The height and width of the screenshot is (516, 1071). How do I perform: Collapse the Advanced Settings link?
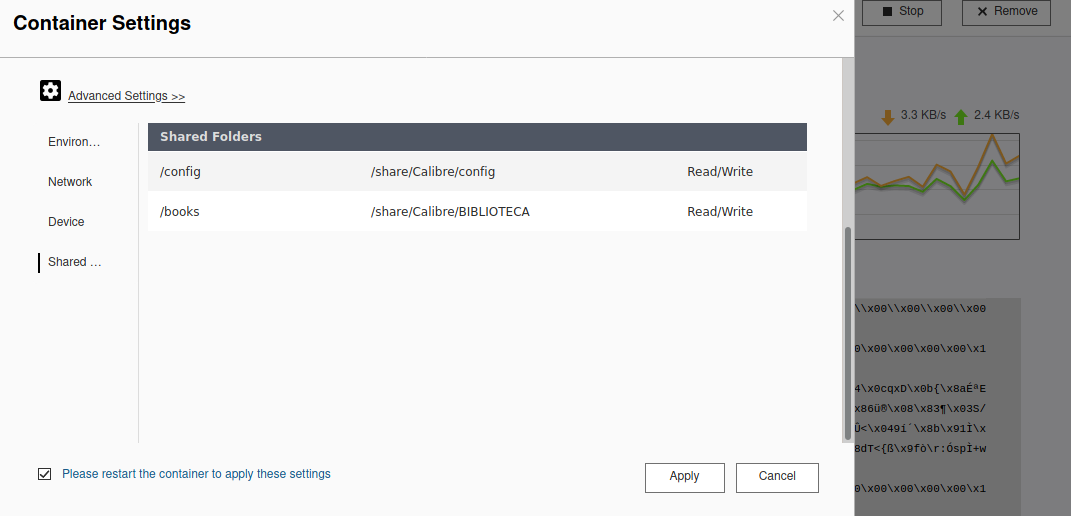[x=126, y=96]
